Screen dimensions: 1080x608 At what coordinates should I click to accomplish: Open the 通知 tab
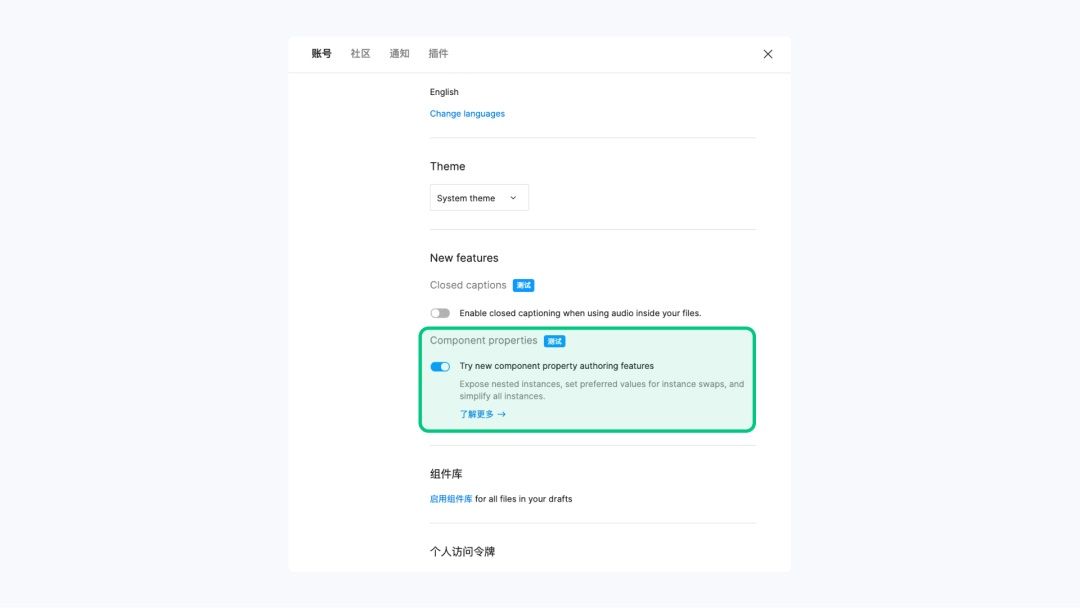[x=399, y=54]
